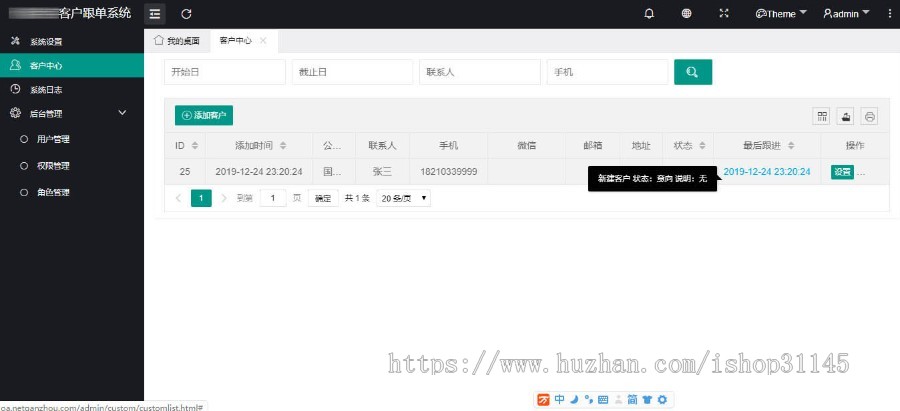900x411 pixels.
Task: Click the 地址 column header
Action: point(641,146)
